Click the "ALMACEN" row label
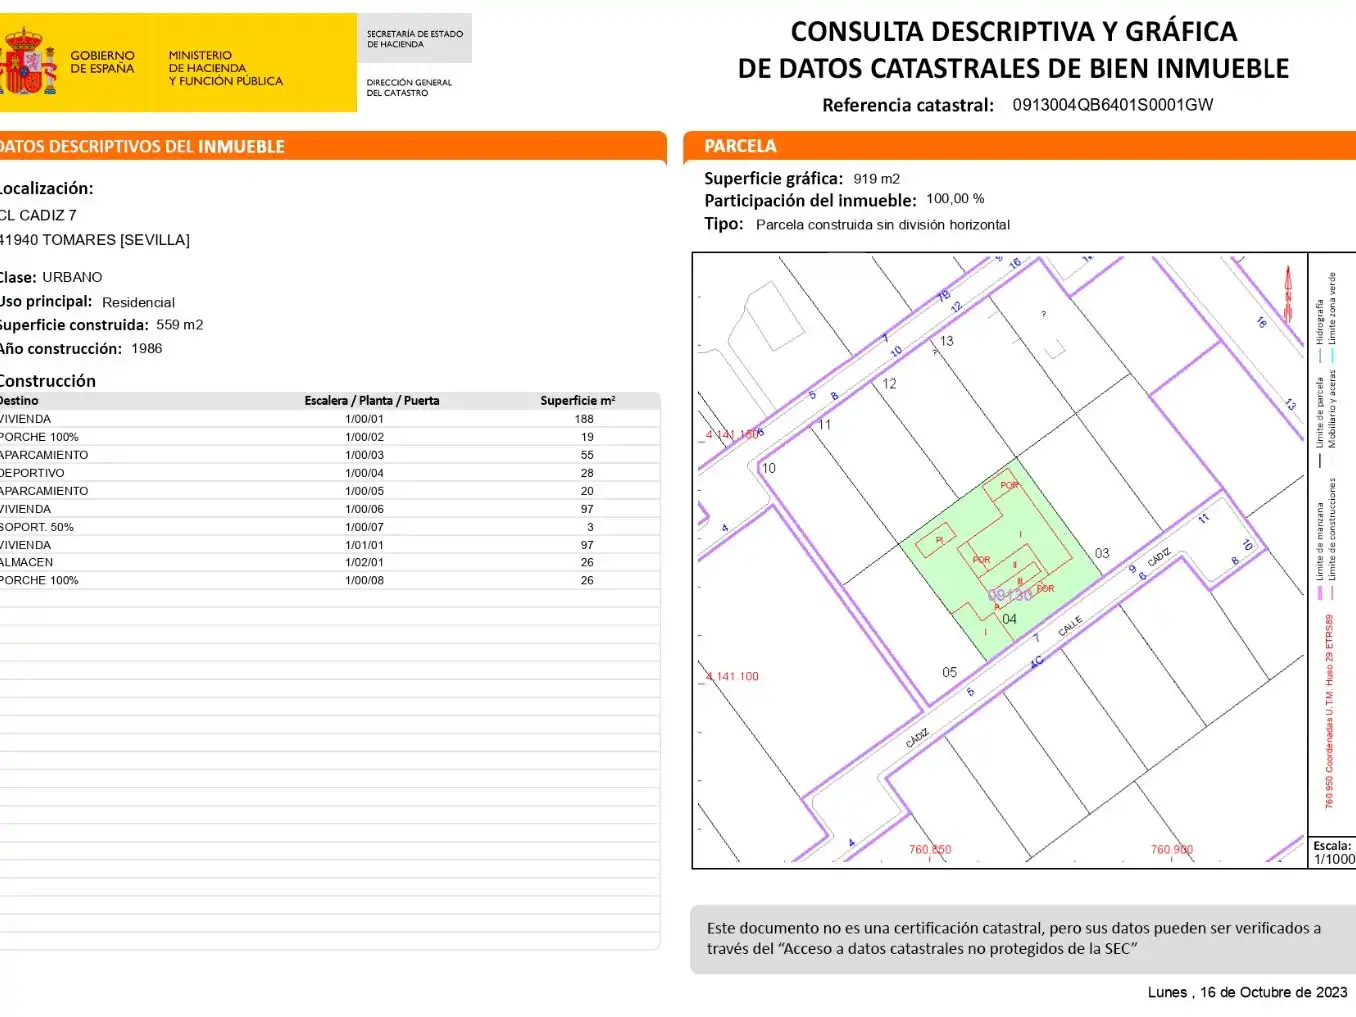The width and height of the screenshot is (1356, 1017). (27, 562)
